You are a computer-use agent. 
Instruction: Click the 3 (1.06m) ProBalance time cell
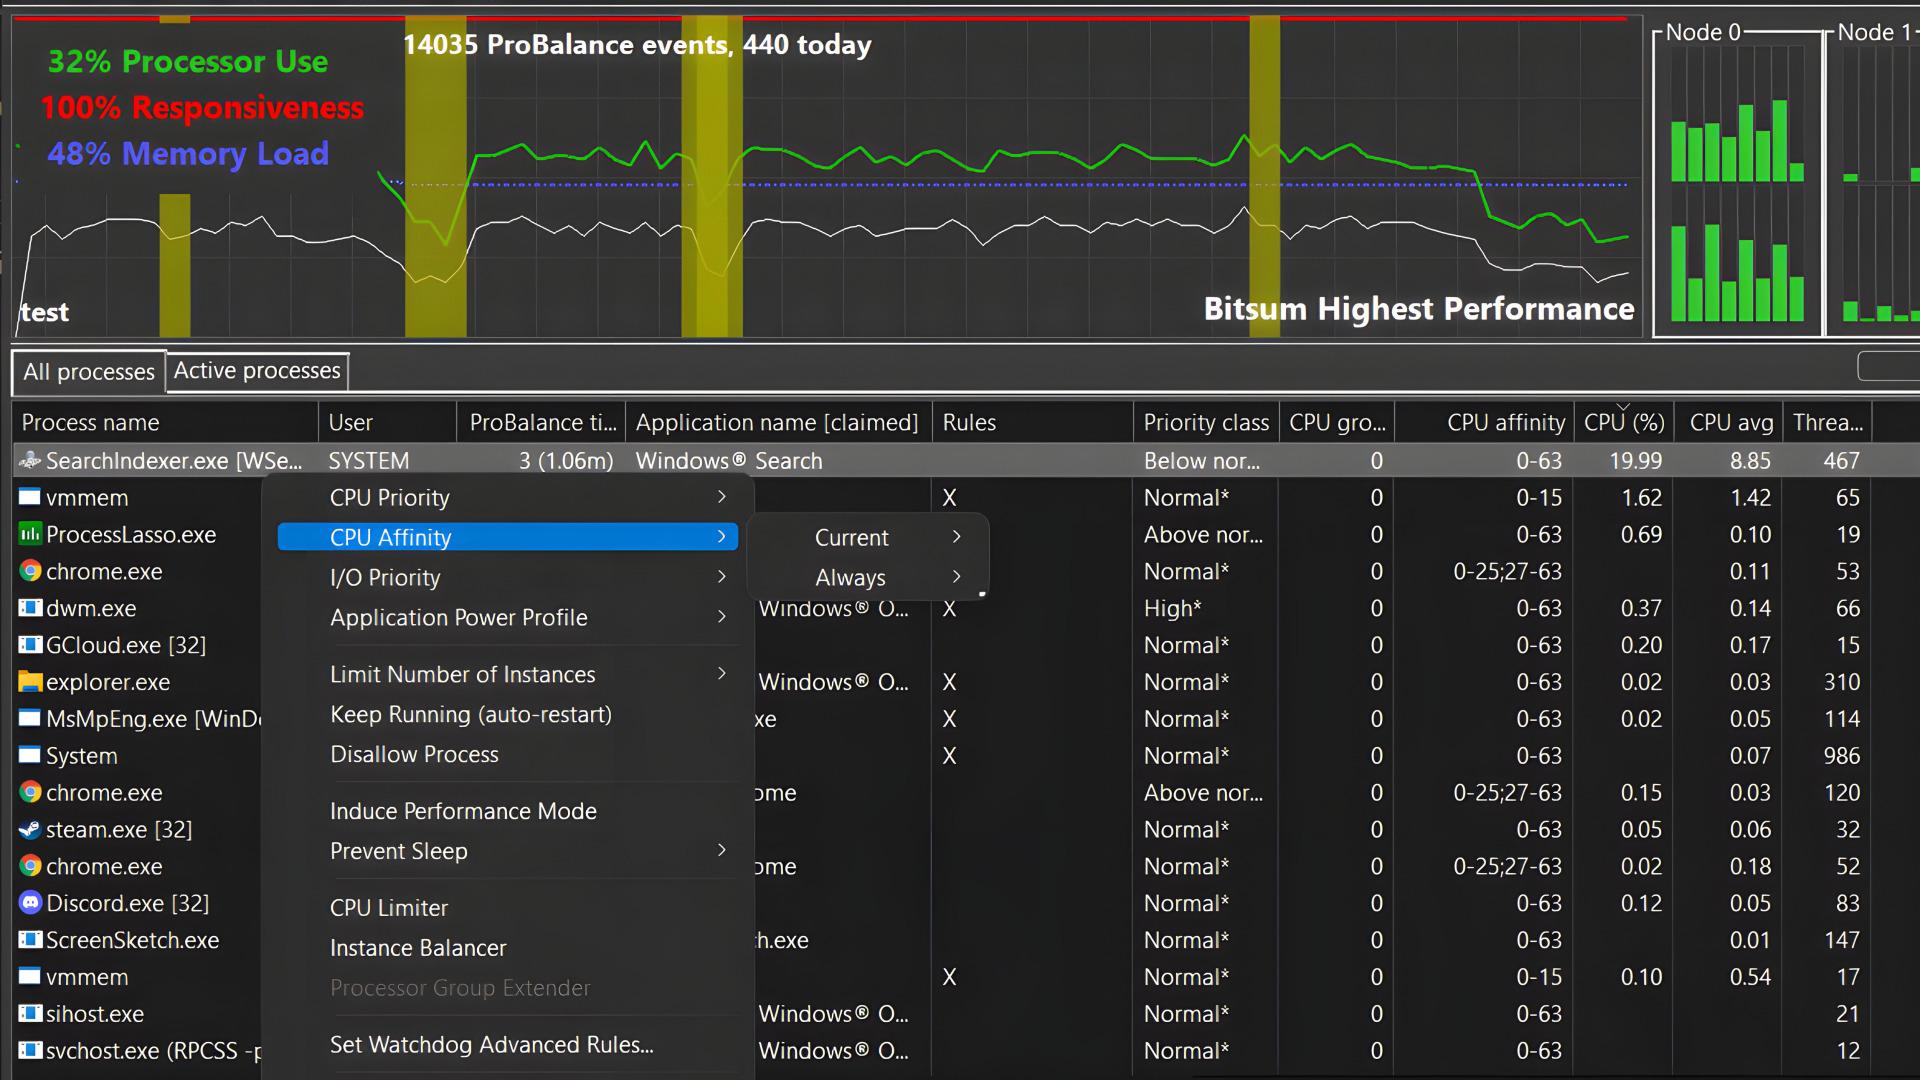(566, 461)
